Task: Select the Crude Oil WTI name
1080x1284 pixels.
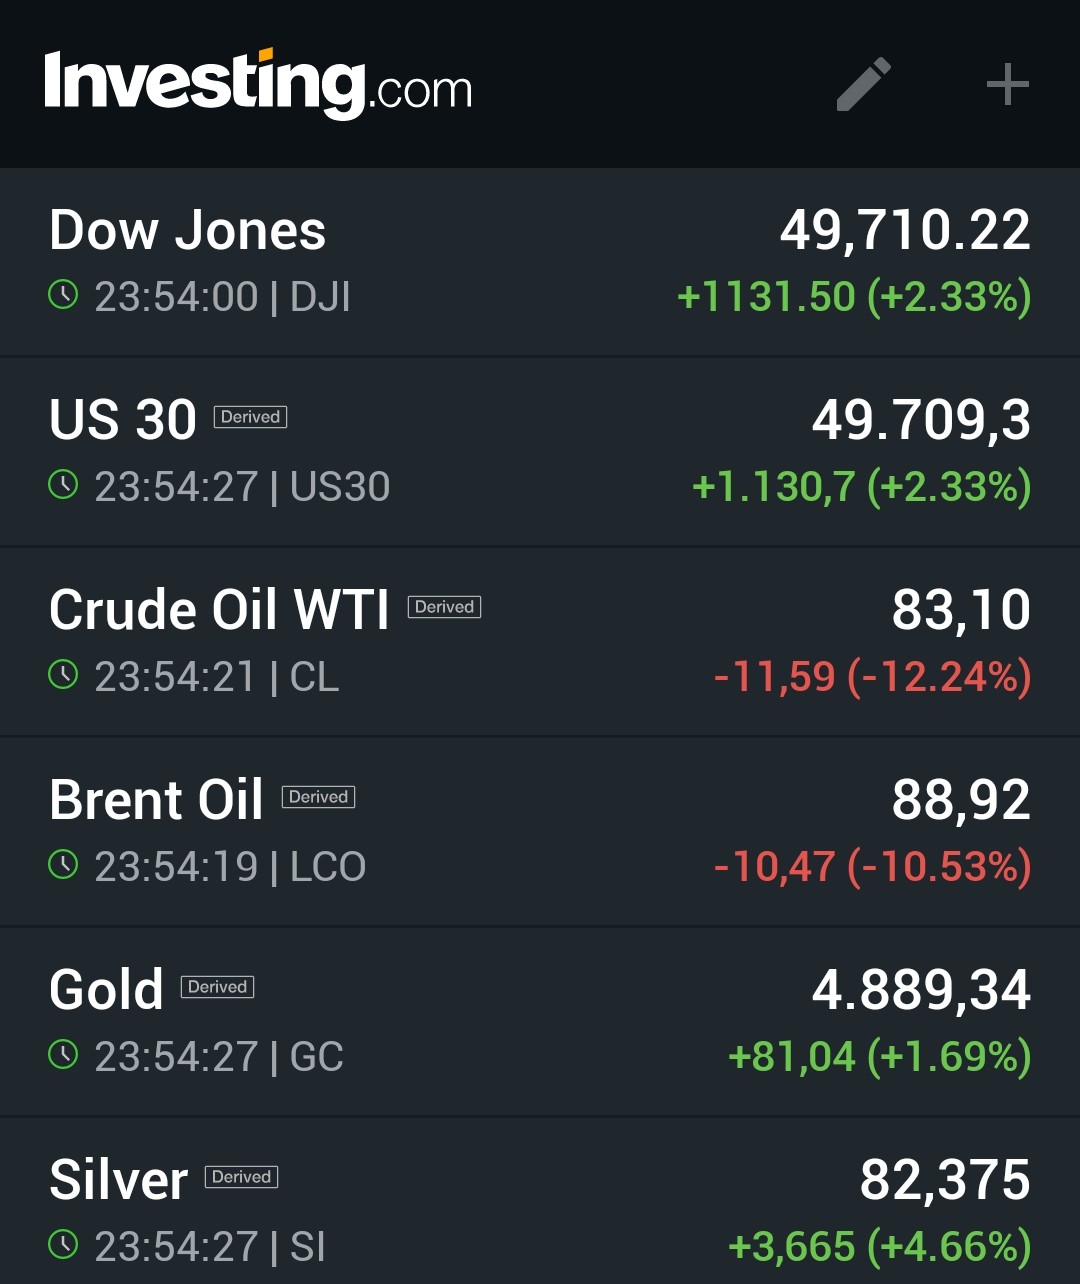Action: pyautogui.click(x=219, y=610)
